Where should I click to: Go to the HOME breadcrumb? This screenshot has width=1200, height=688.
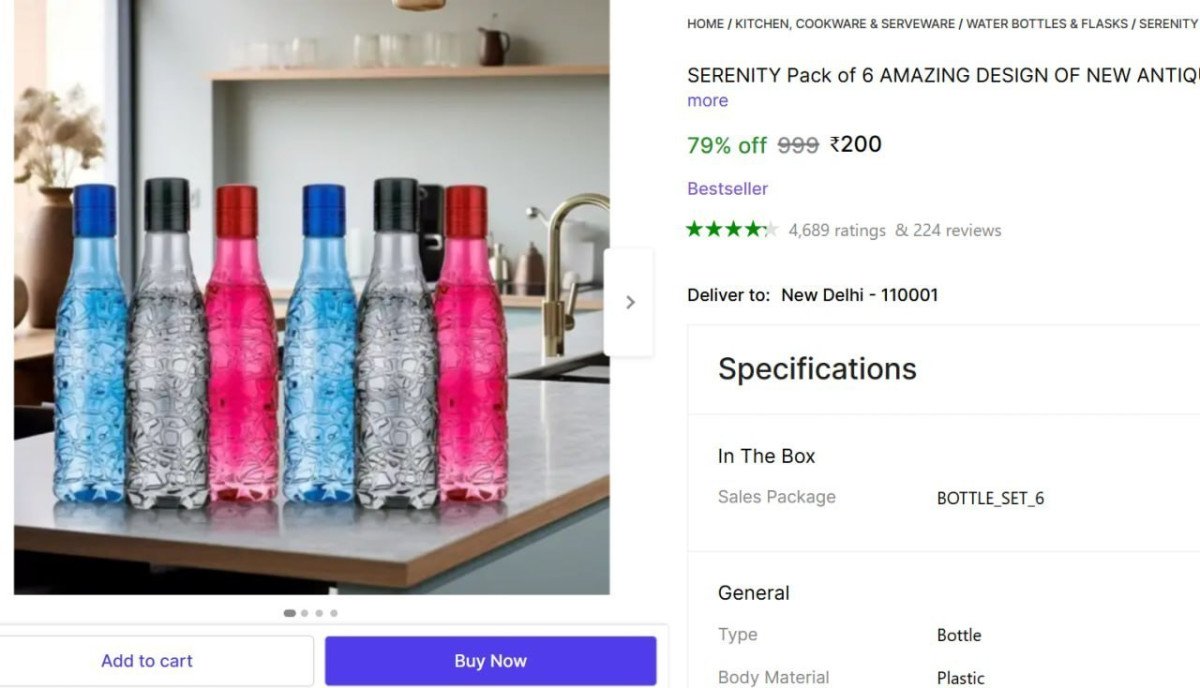point(705,24)
